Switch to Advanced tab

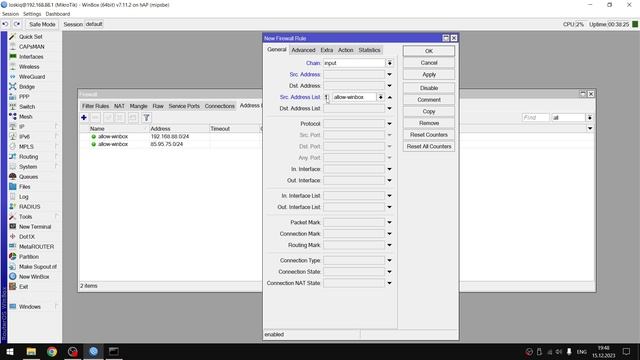(303, 50)
